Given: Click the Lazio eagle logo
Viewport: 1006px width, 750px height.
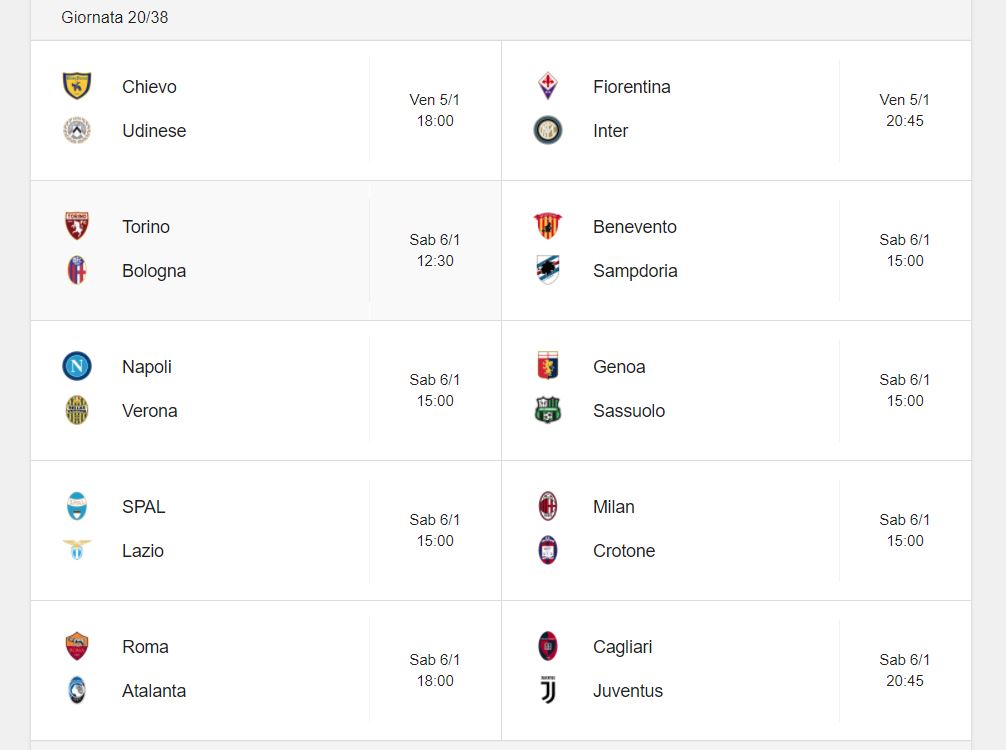Looking at the screenshot, I should (77, 550).
